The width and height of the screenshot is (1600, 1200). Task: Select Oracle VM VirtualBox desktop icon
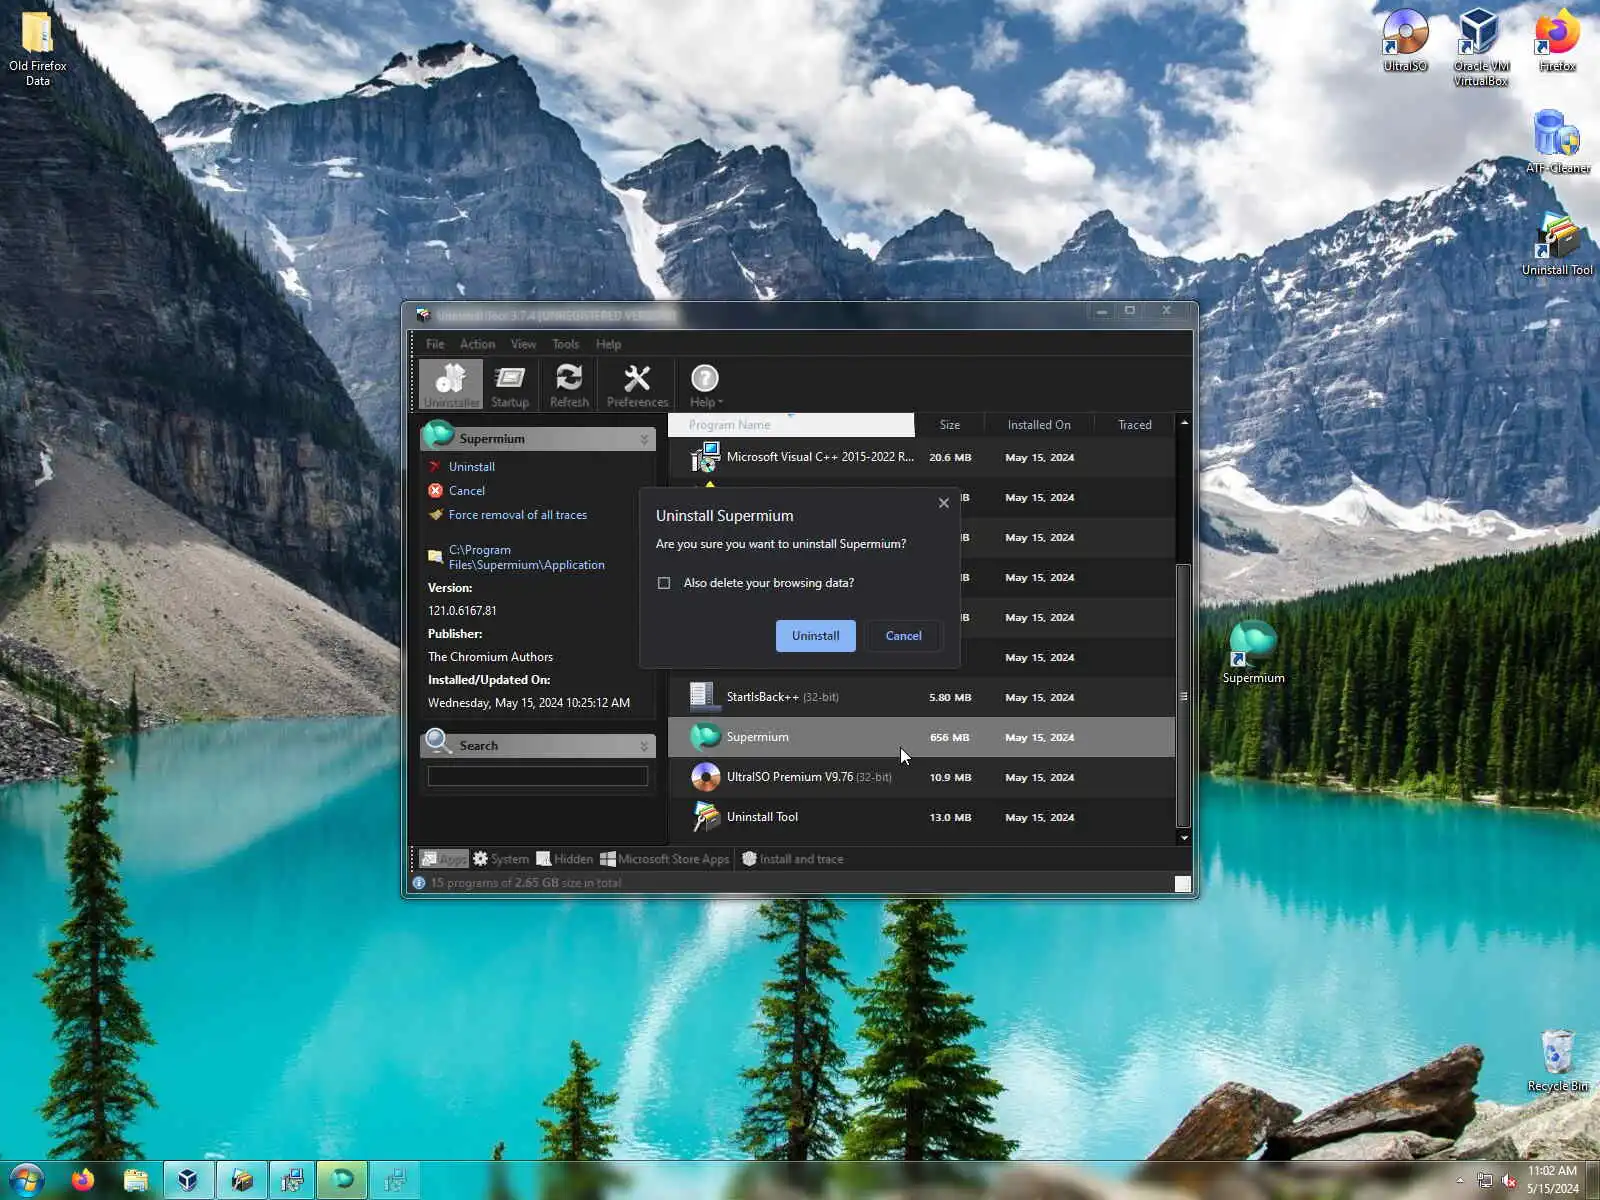click(x=1480, y=48)
